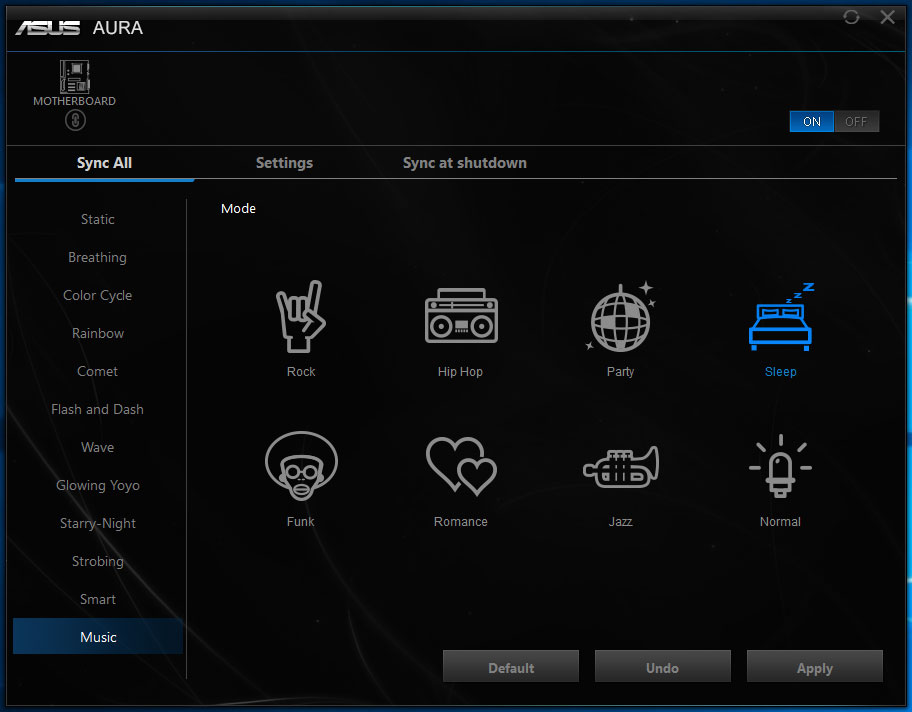This screenshot has height=712, width=912.
Task: Click the Motherboard device icon
Action: coord(74,77)
